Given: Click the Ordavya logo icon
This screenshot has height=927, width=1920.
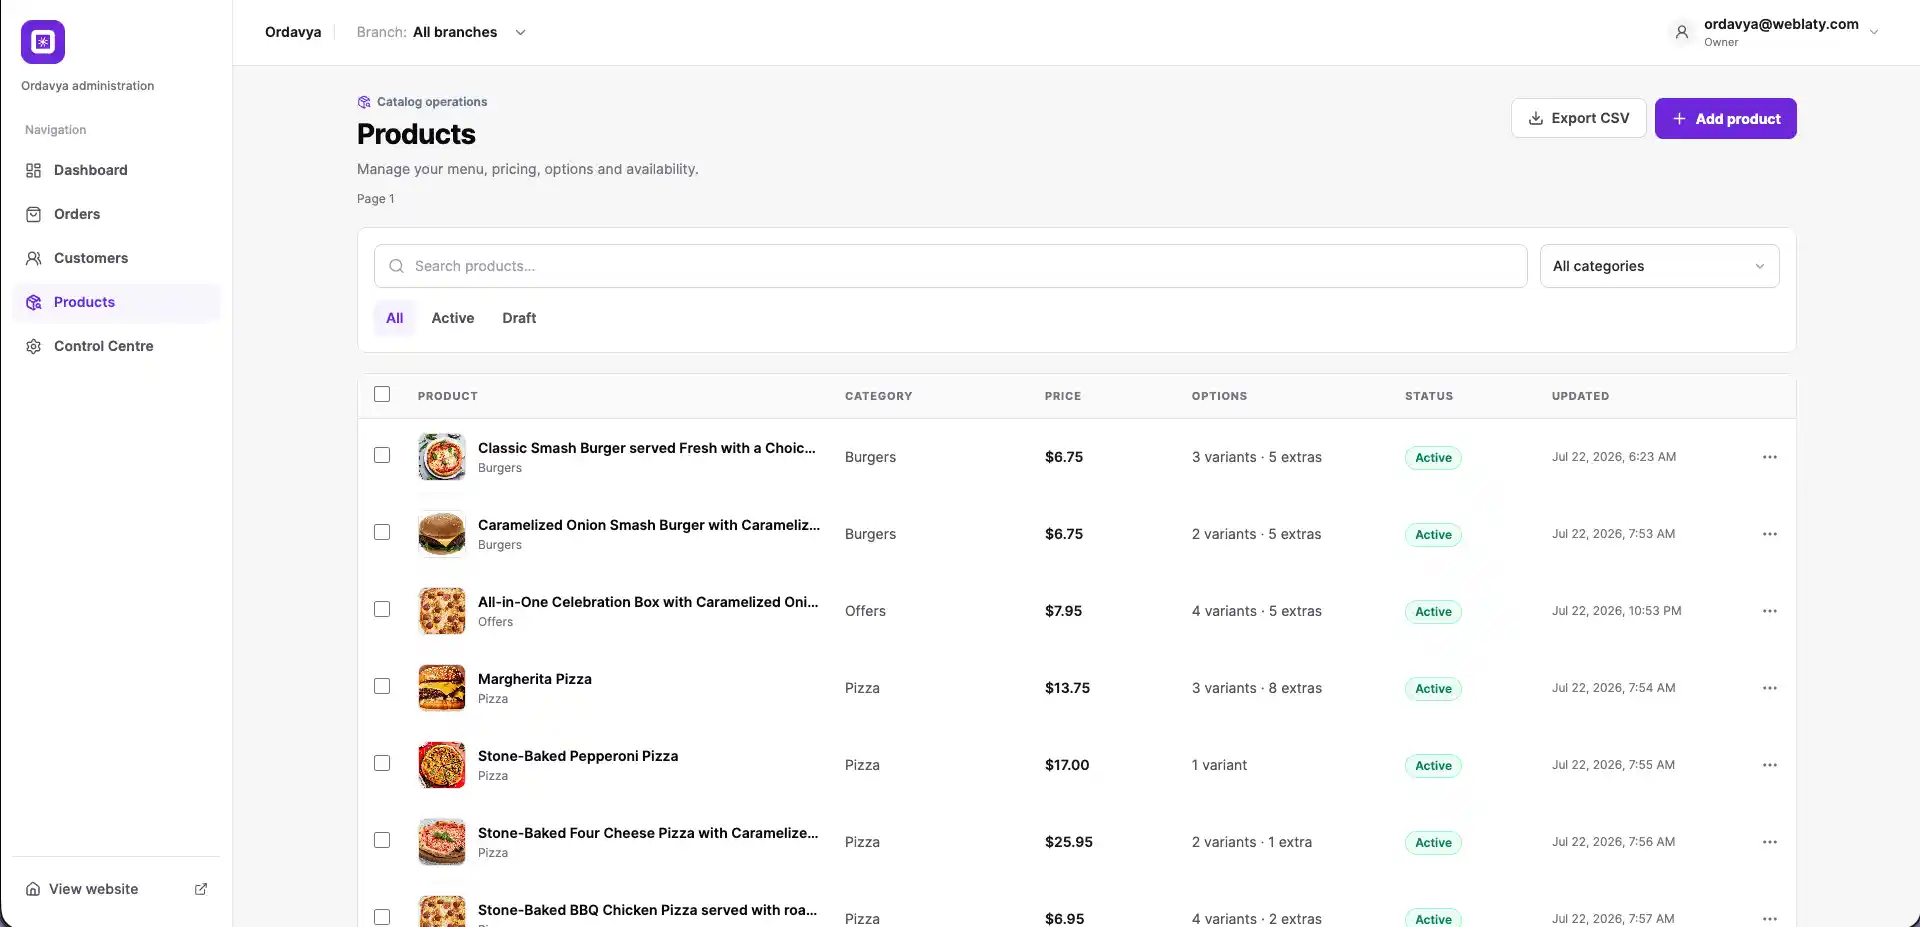Looking at the screenshot, I should pyautogui.click(x=43, y=42).
